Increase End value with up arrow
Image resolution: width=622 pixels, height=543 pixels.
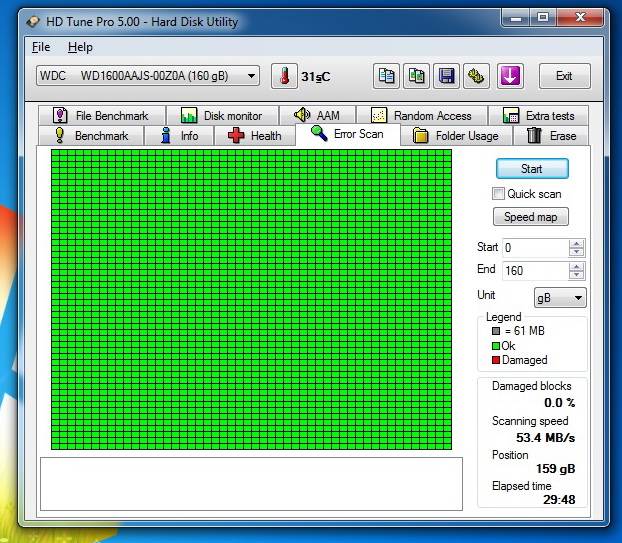click(576, 267)
